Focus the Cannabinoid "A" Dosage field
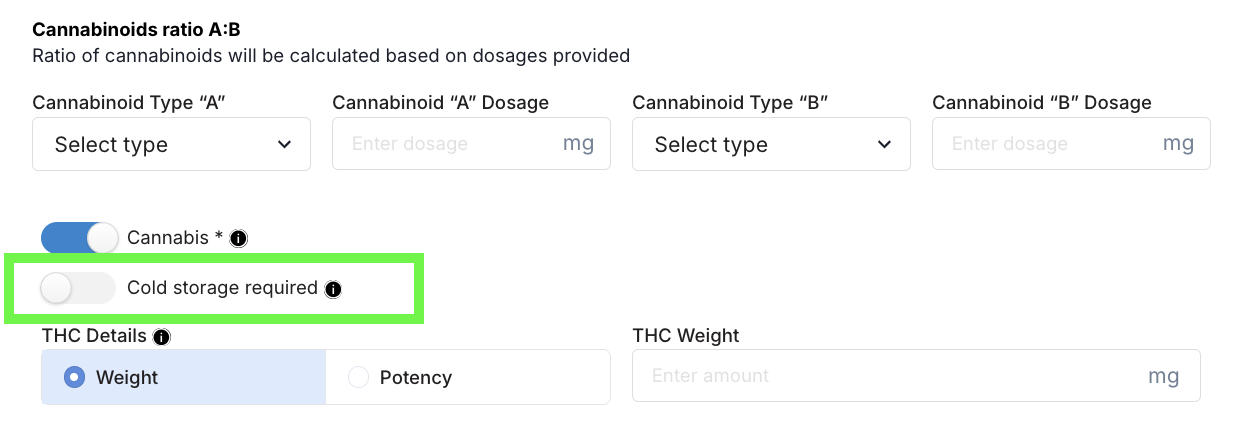 tap(450, 144)
